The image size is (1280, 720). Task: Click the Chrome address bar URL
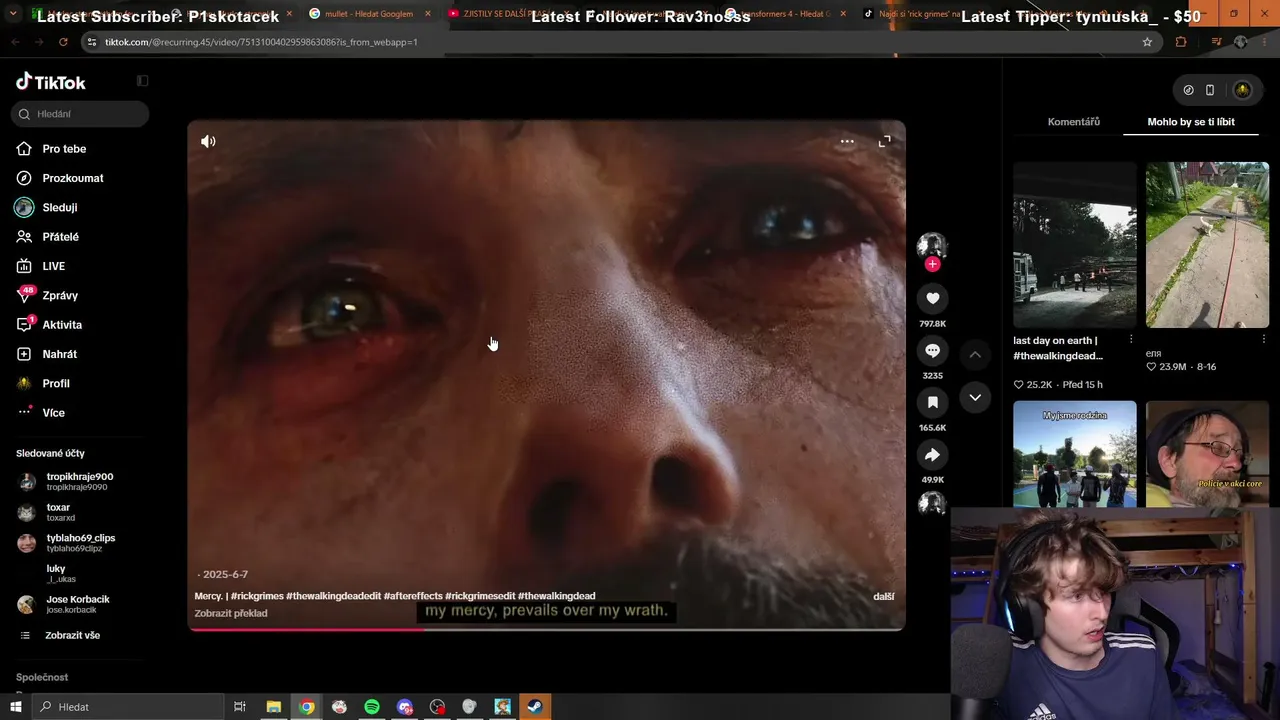[261, 42]
